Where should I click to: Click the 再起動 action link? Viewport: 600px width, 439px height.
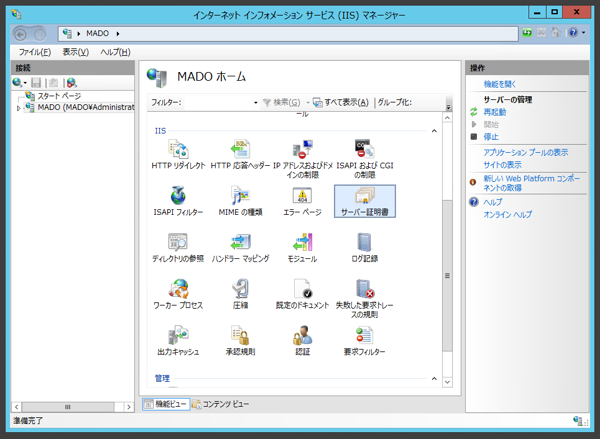coord(494,112)
